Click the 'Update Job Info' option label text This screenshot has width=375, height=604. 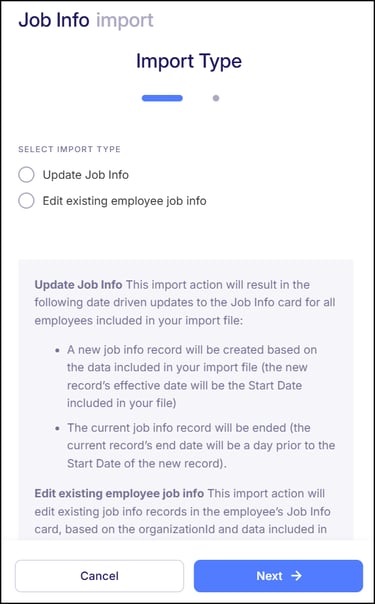coord(85,175)
